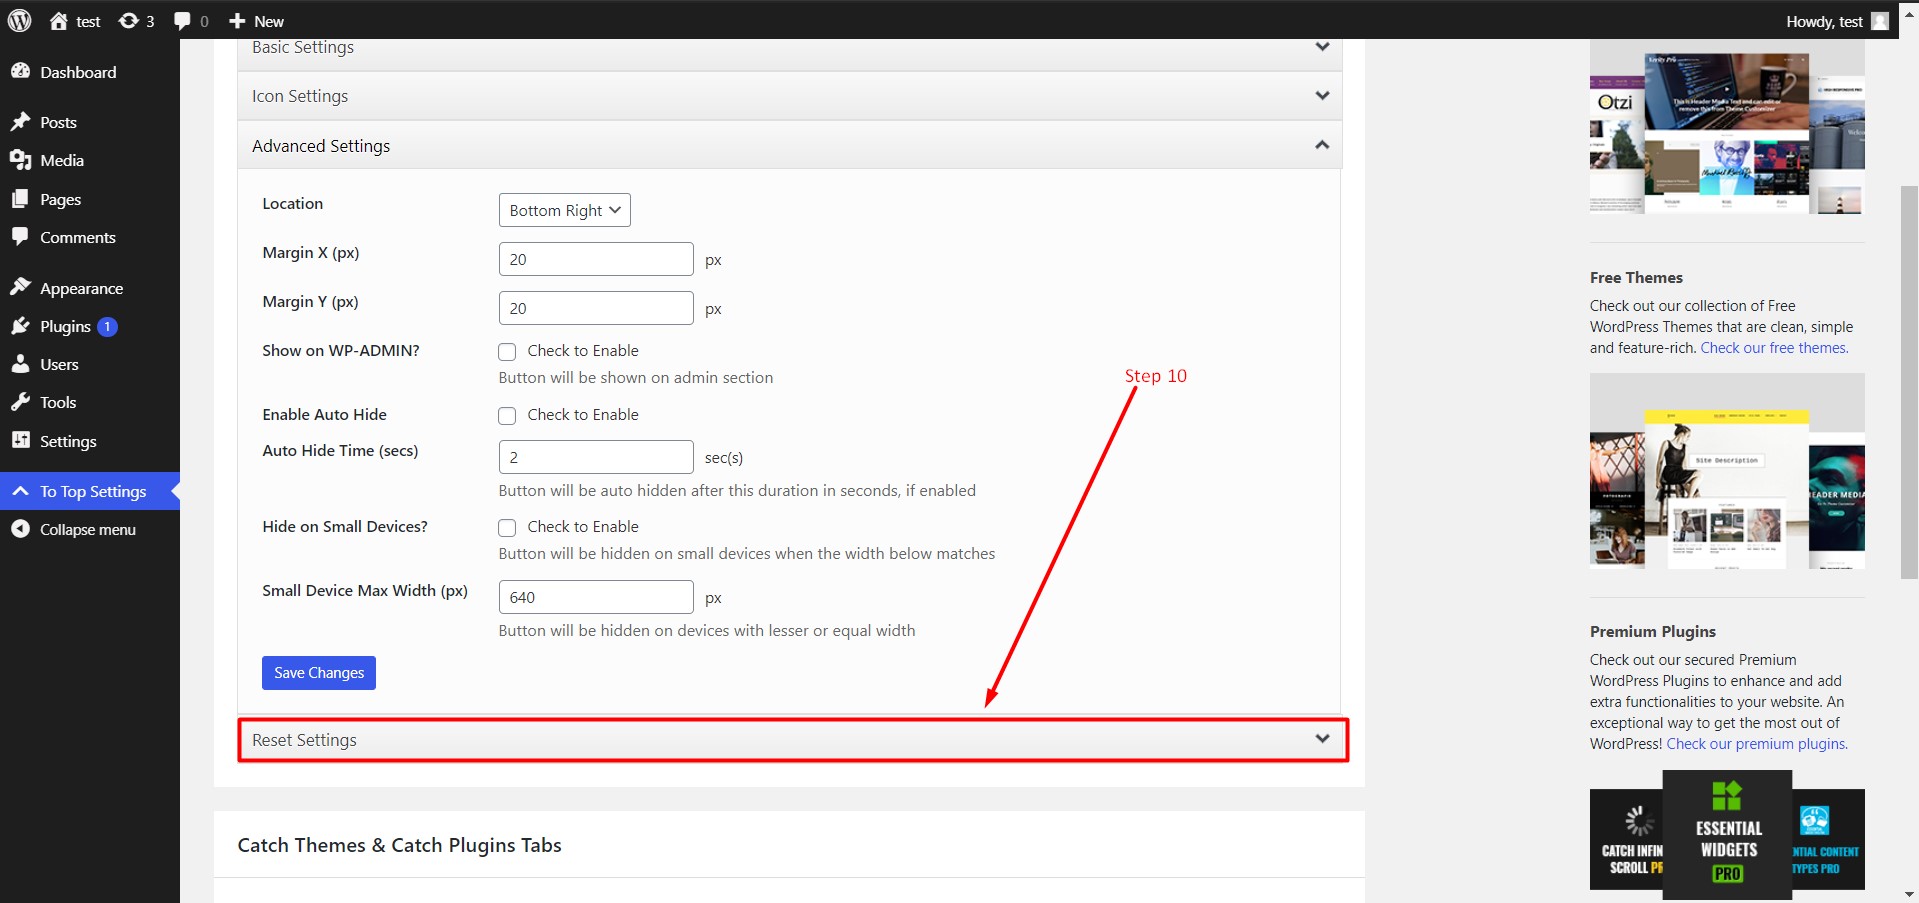
Task: Expand the Icon Settings chevron
Action: click(1322, 96)
